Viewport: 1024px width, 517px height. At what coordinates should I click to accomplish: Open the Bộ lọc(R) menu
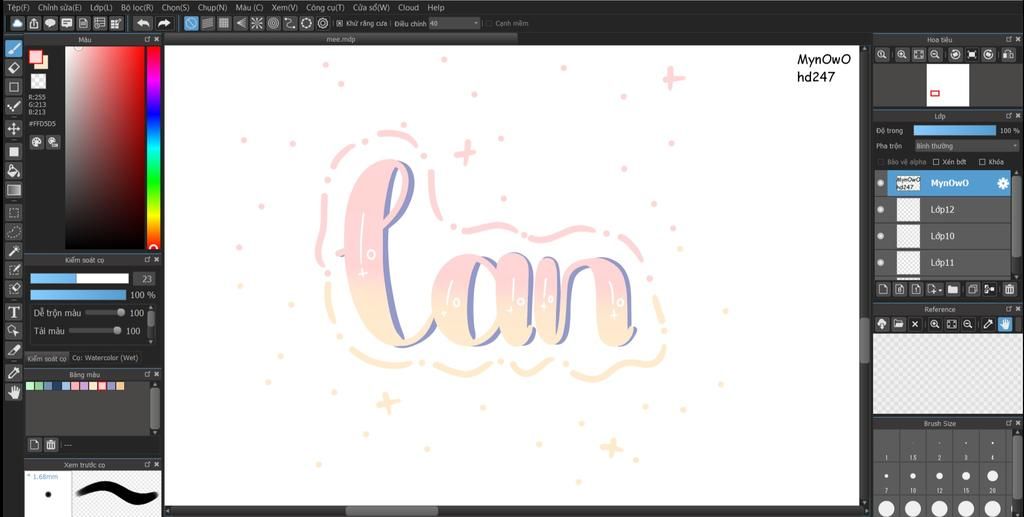click(x=137, y=7)
